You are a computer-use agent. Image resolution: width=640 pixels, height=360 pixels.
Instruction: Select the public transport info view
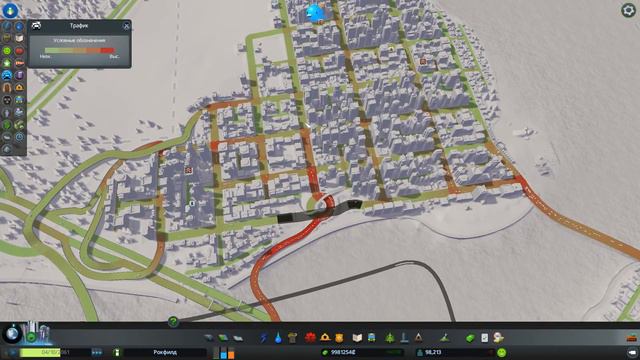[19, 100]
